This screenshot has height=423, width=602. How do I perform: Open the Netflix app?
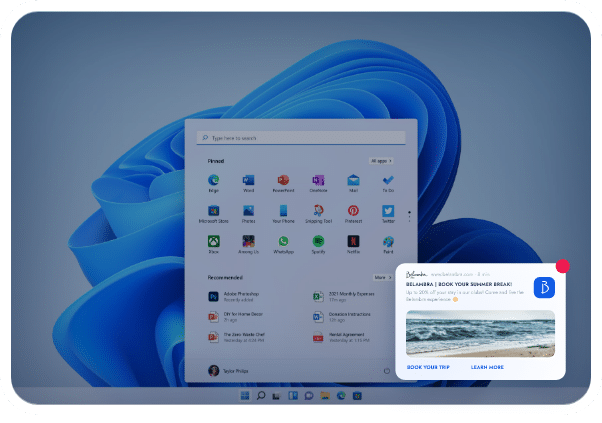(353, 245)
